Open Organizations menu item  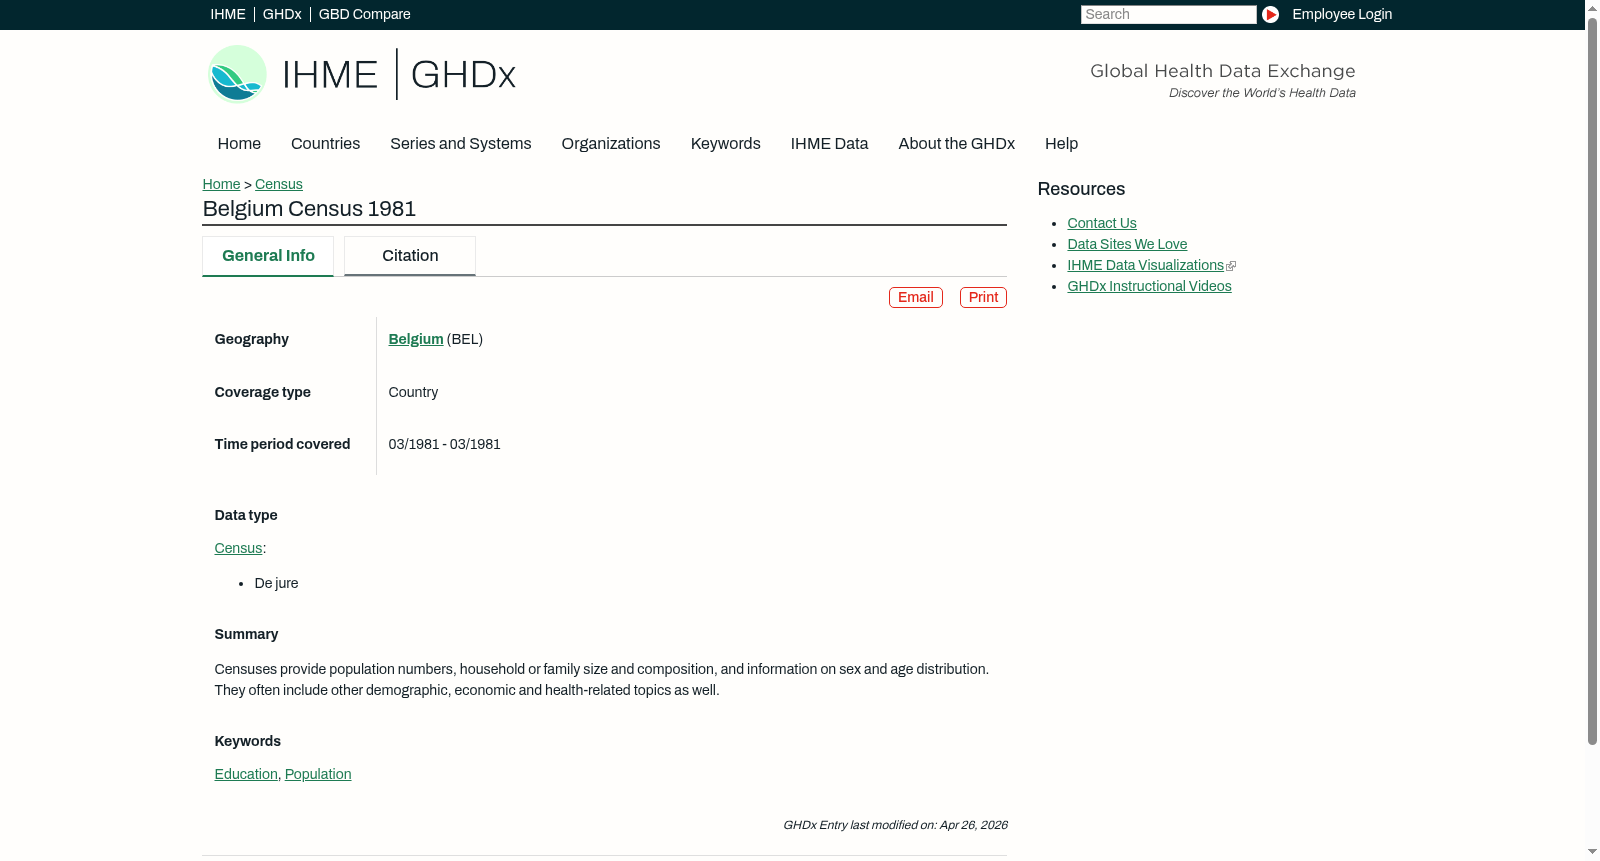pos(611,144)
